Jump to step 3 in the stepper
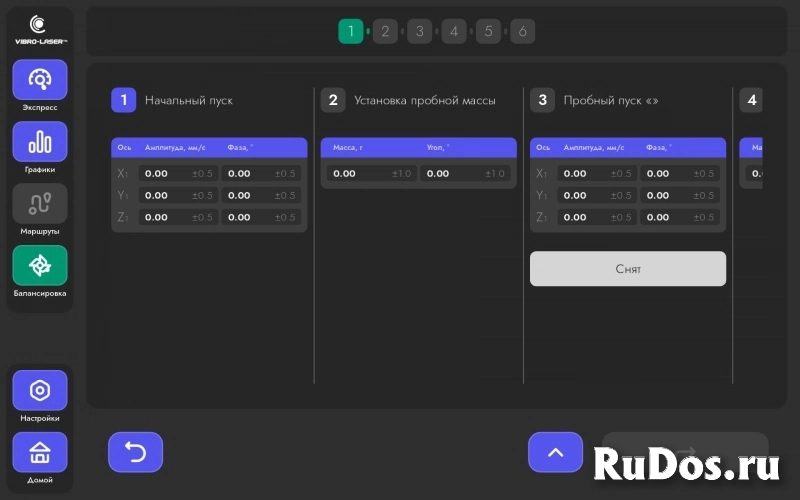The image size is (800, 500). point(419,32)
